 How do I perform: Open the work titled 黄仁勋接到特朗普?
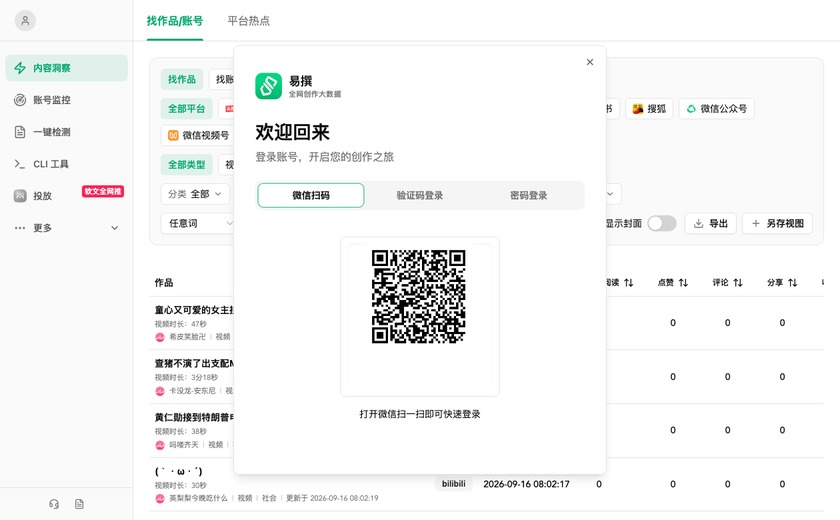(x=194, y=417)
